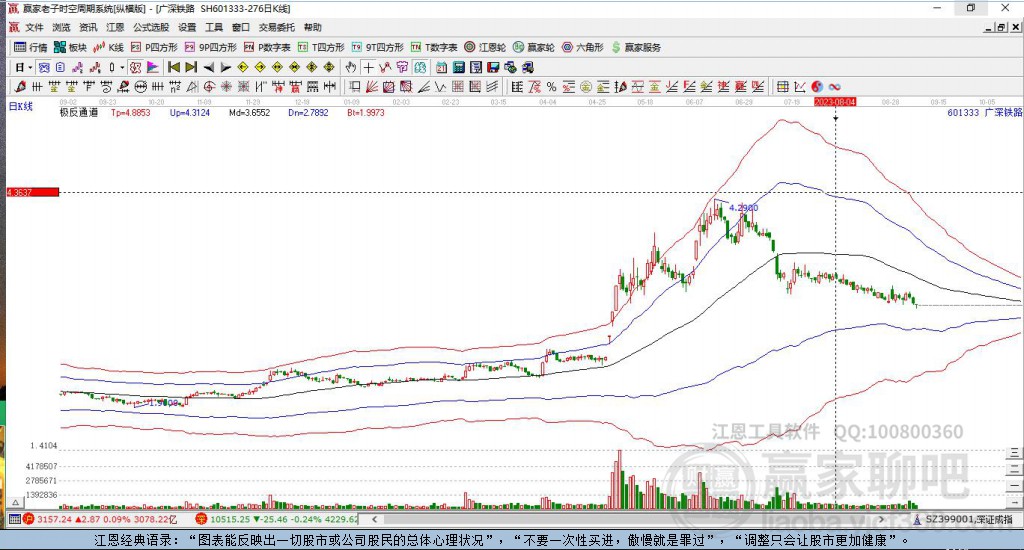Click the Bt=1.9973 indicator value
Image resolution: width=1024 pixels, height=550 pixels.
point(366,112)
